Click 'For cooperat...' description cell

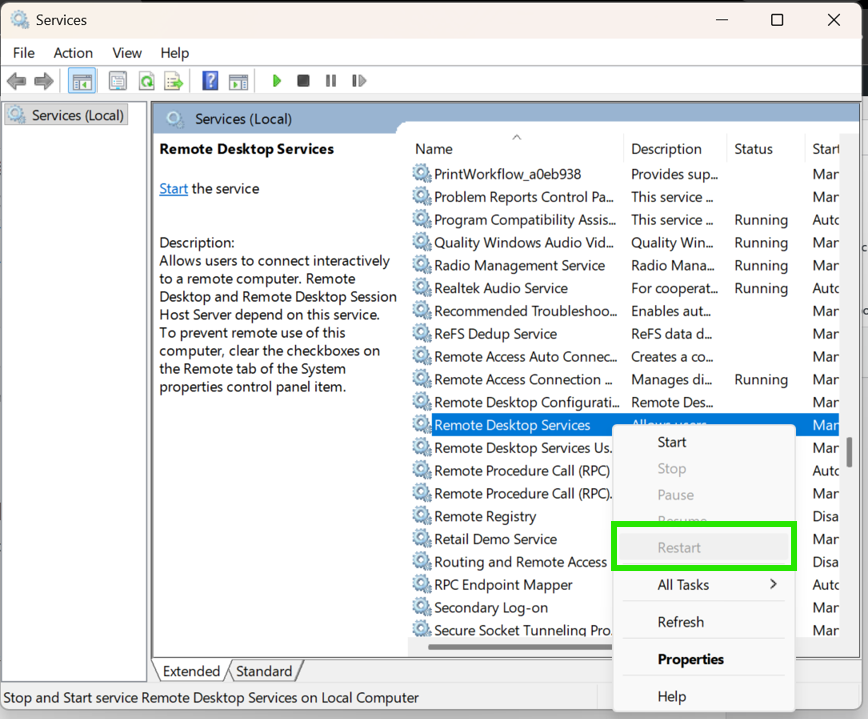(x=674, y=288)
